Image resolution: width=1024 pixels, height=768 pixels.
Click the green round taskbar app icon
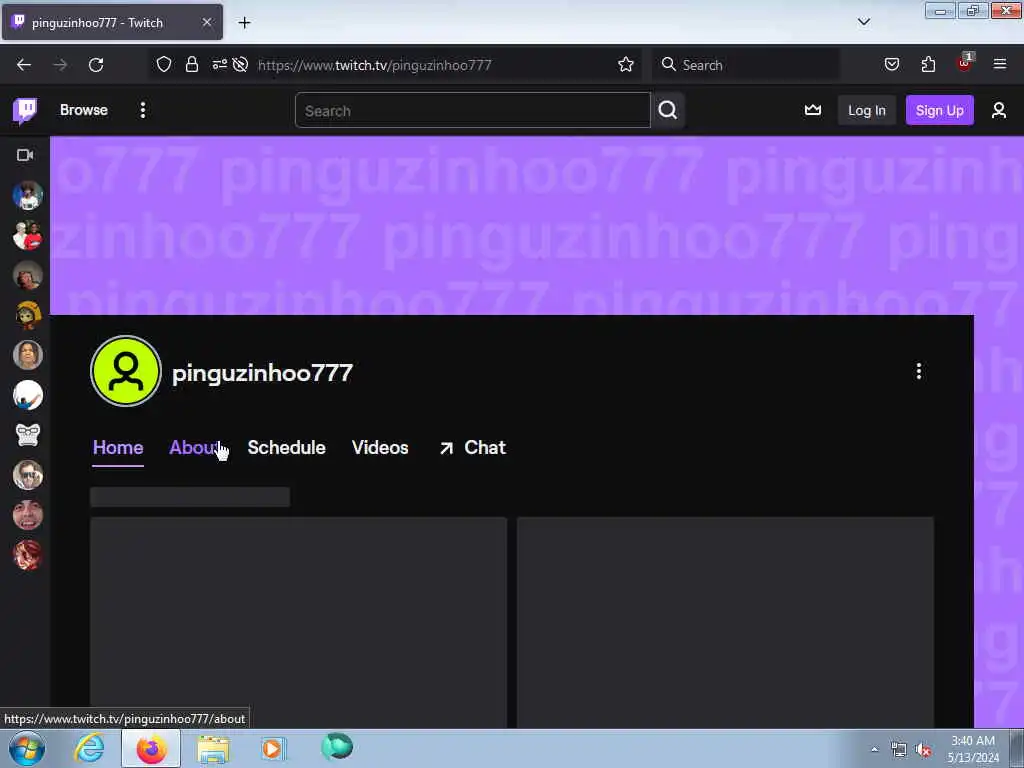337,746
